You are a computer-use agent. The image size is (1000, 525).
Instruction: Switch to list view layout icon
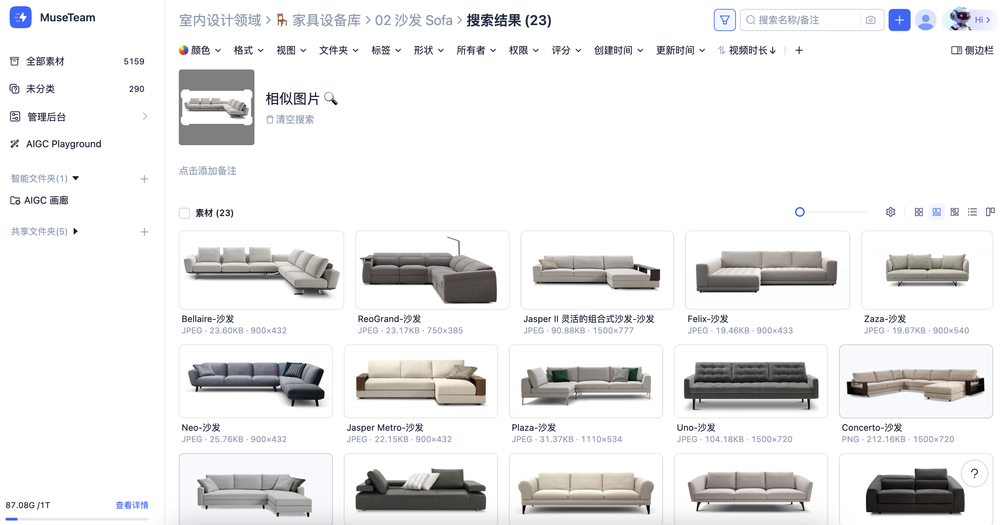click(972, 212)
